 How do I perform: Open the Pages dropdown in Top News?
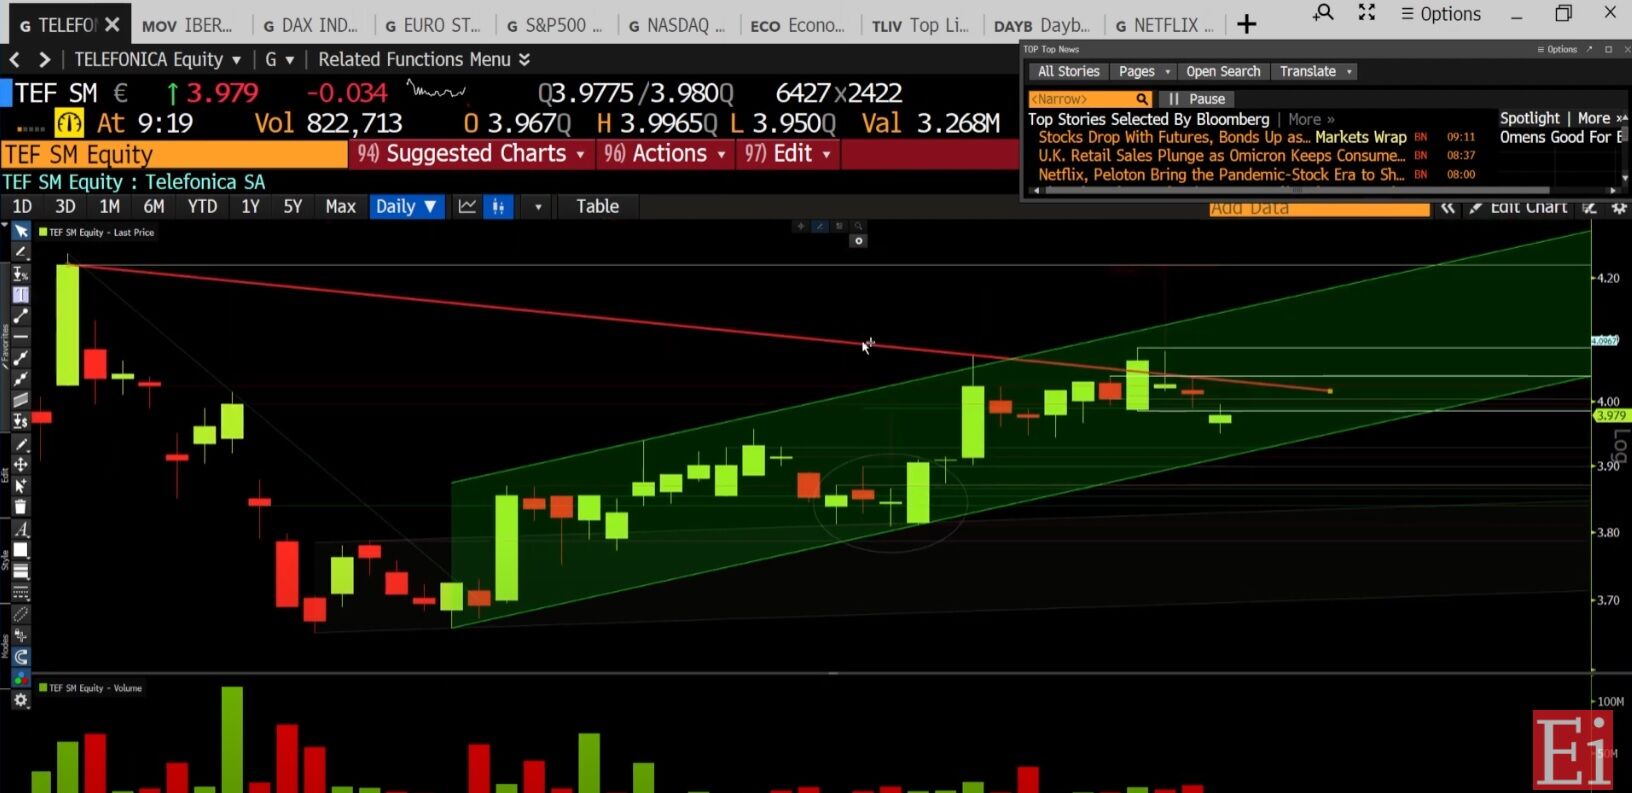(x=1144, y=72)
